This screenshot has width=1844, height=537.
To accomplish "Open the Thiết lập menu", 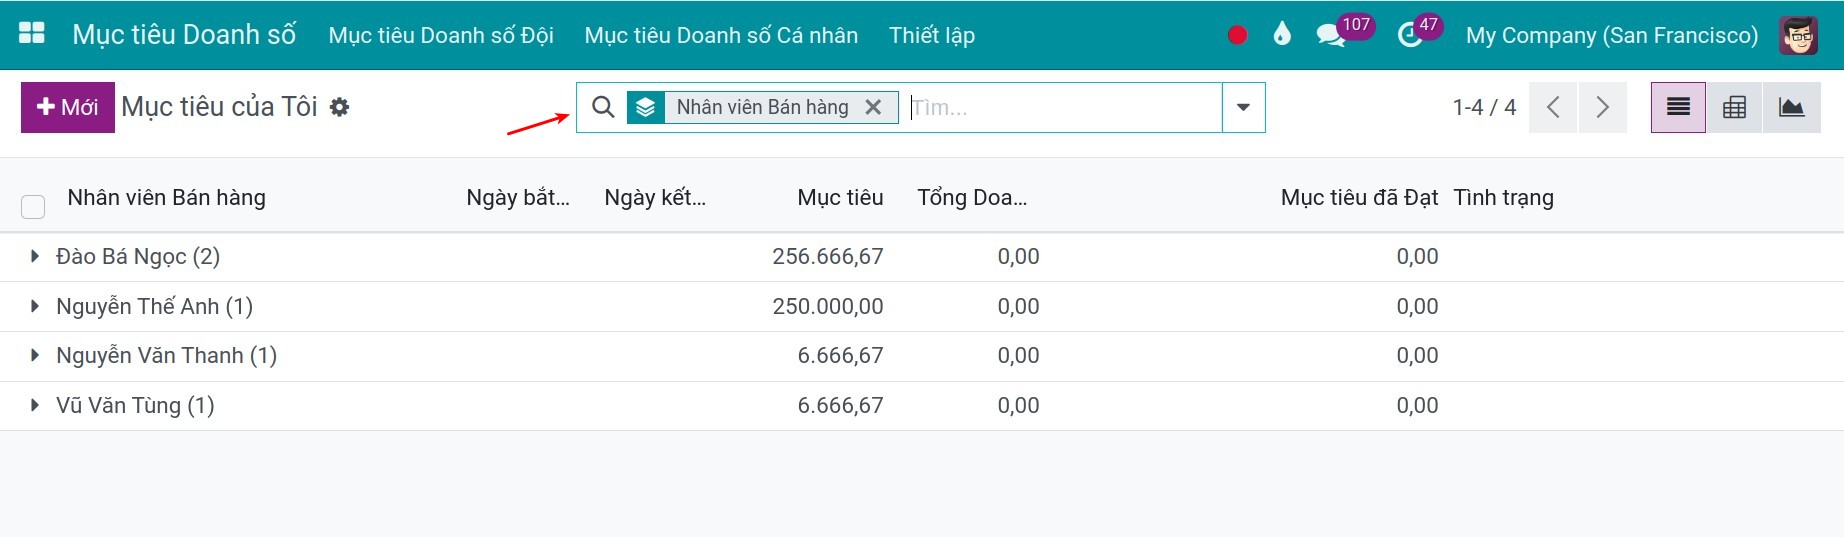I will pyautogui.click(x=932, y=35).
